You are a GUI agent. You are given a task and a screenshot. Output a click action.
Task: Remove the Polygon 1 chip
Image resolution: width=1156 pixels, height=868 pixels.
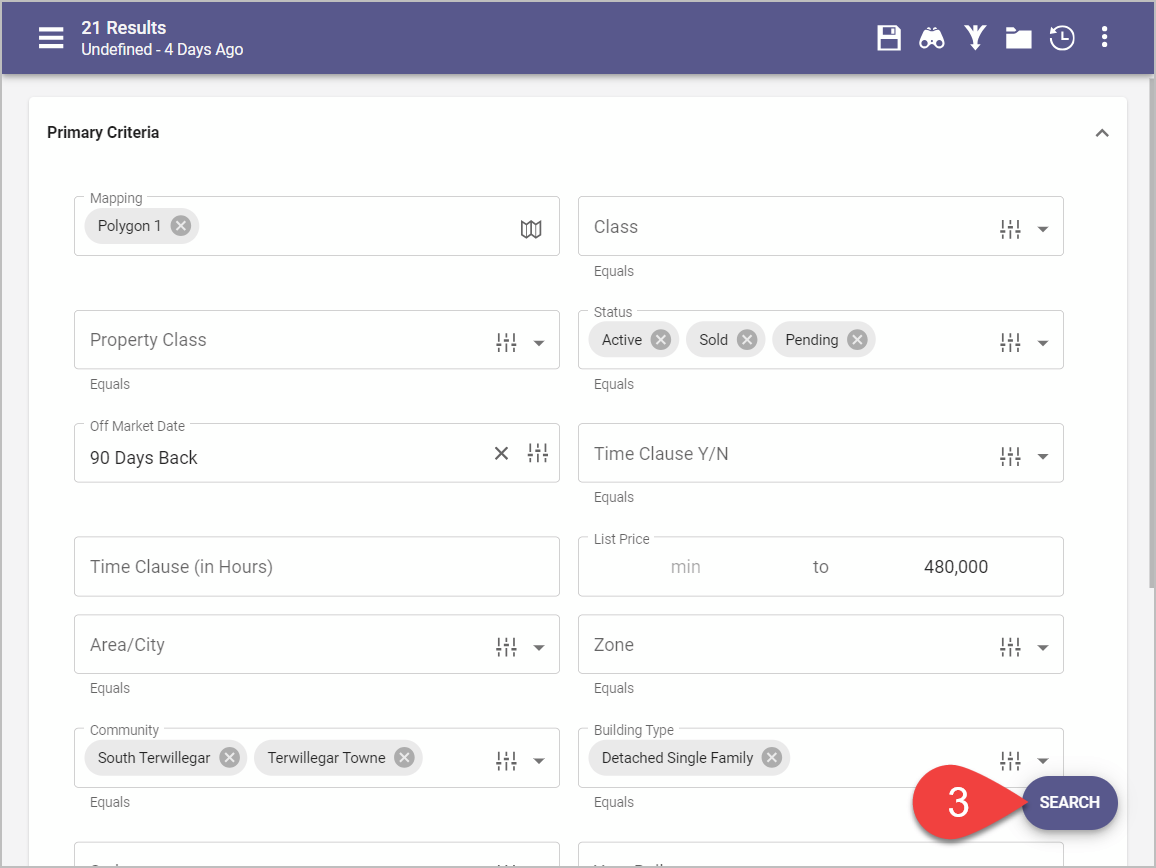pos(181,226)
